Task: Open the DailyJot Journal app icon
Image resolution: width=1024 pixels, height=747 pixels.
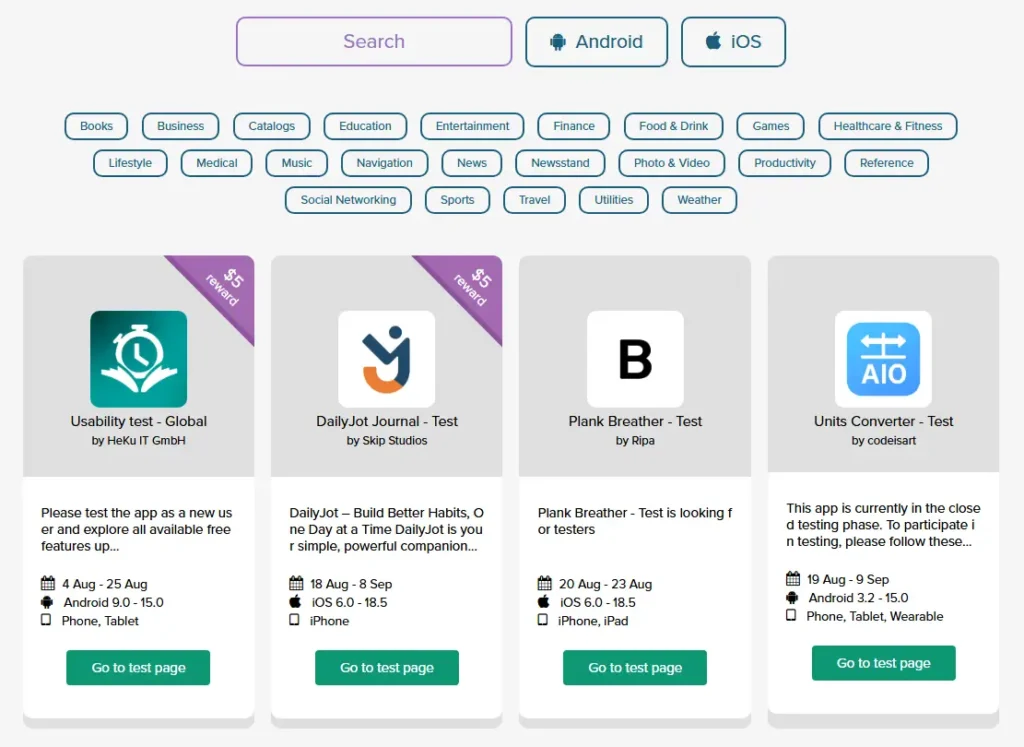Action: coord(387,359)
